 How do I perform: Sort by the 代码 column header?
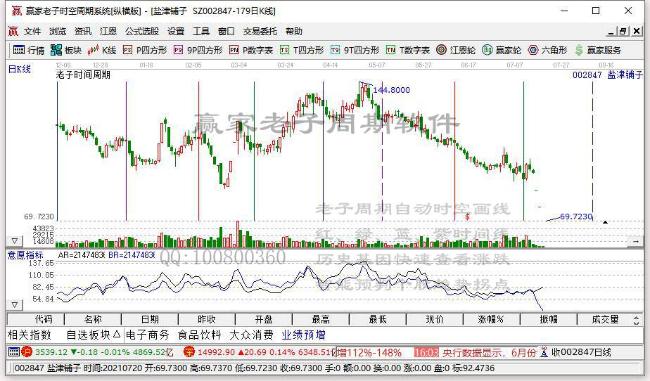[36, 319]
